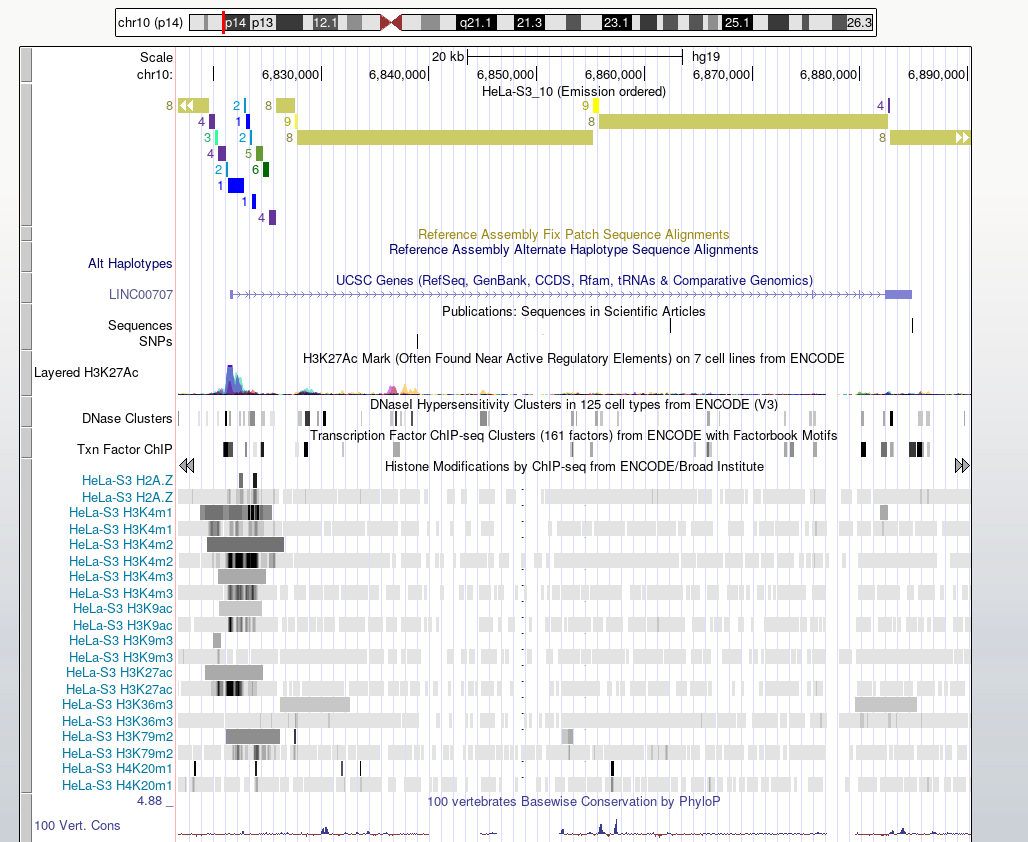Click the dark green state 6 segment
Screen dimensions: 1028x842
tap(266, 169)
